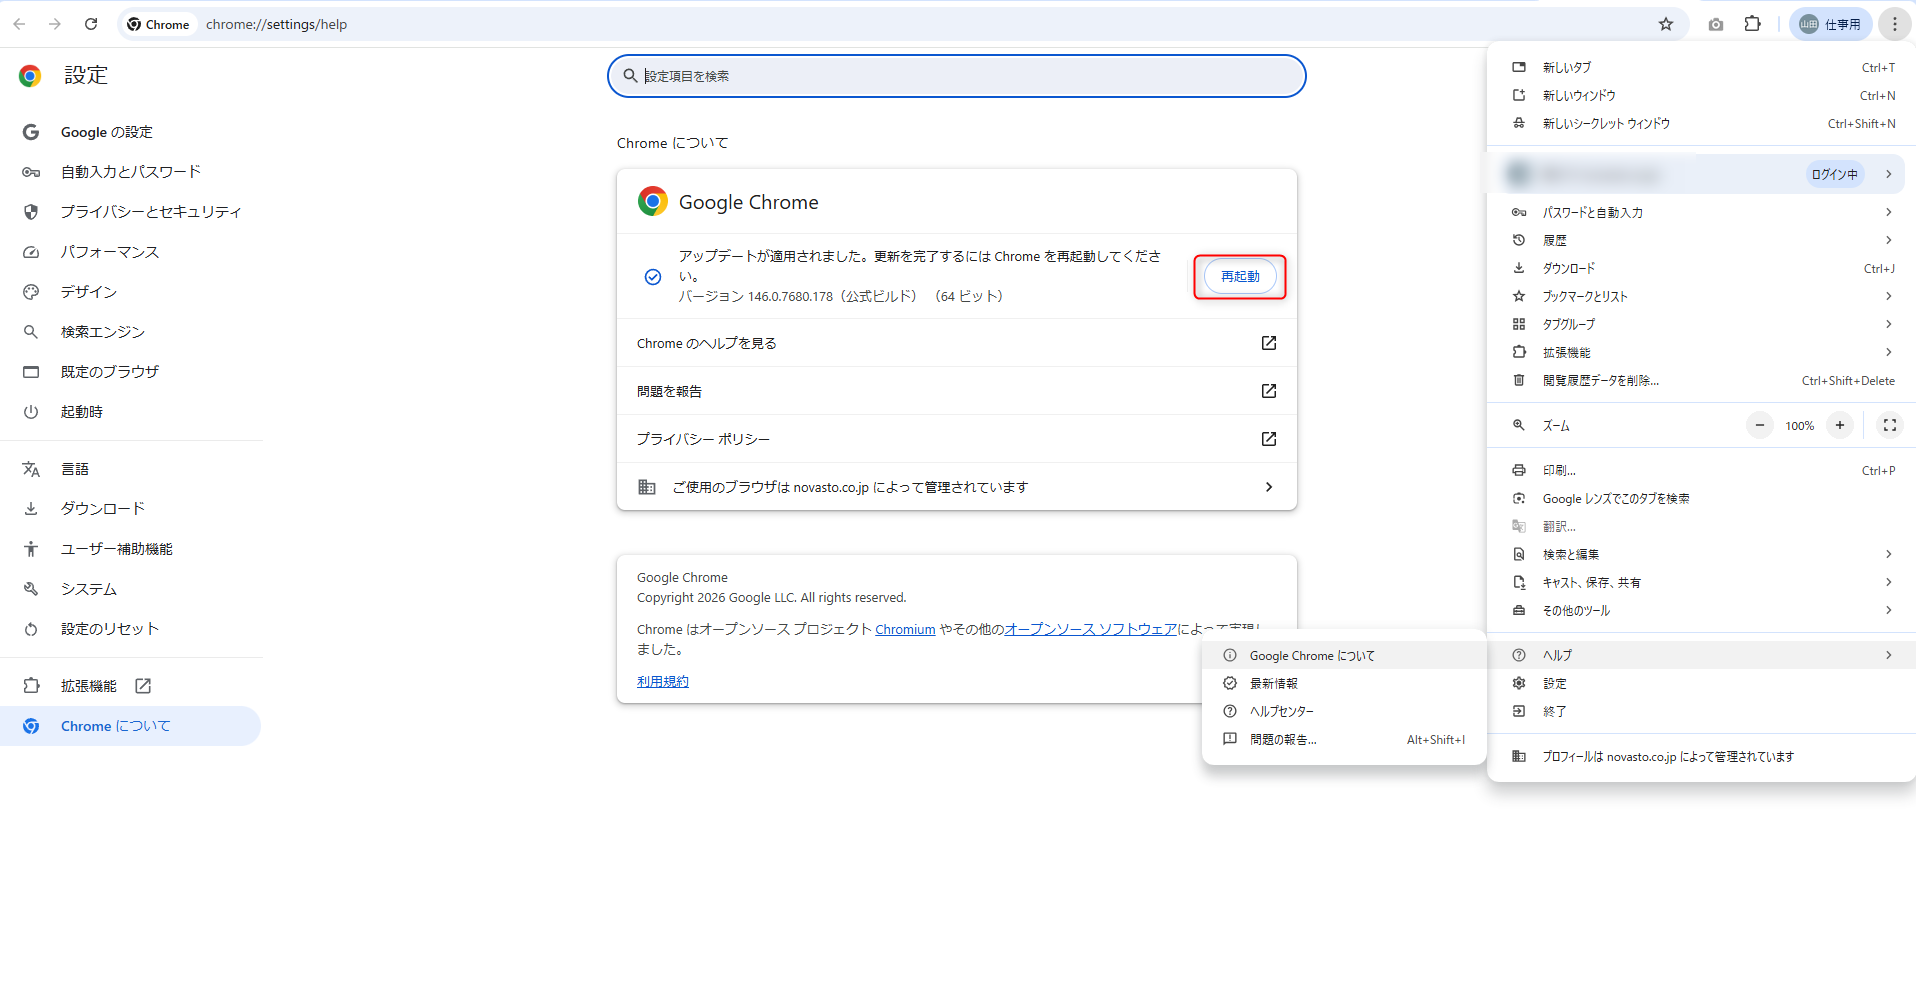Select the ヘルプ menu item
This screenshot has height=990, width=1916.
click(x=1702, y=655)
